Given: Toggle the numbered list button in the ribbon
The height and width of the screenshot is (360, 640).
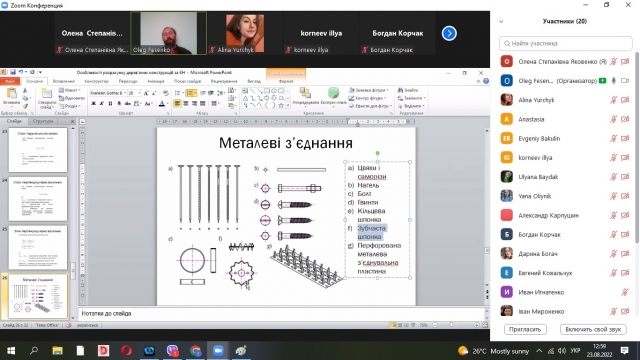Looking at the screenshot, I should click(190, 93).
